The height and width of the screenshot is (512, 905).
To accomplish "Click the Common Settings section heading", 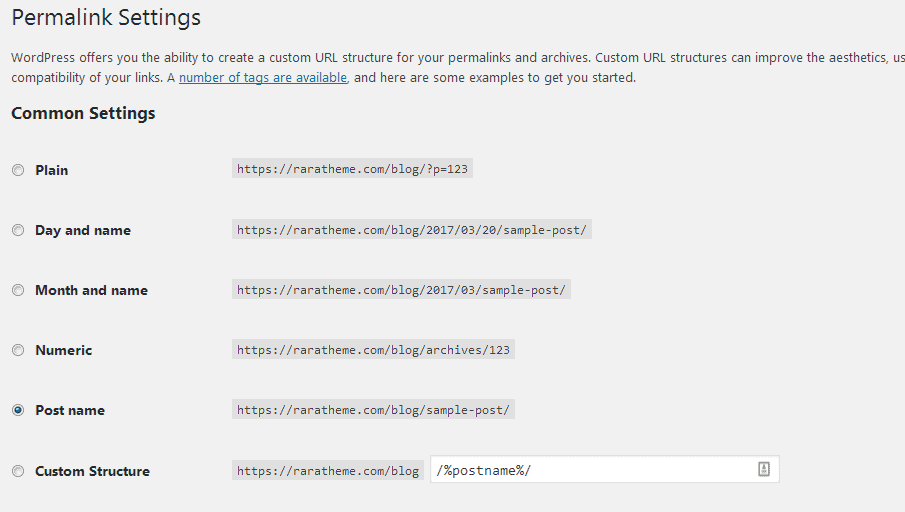I will (x=83, y=113).
